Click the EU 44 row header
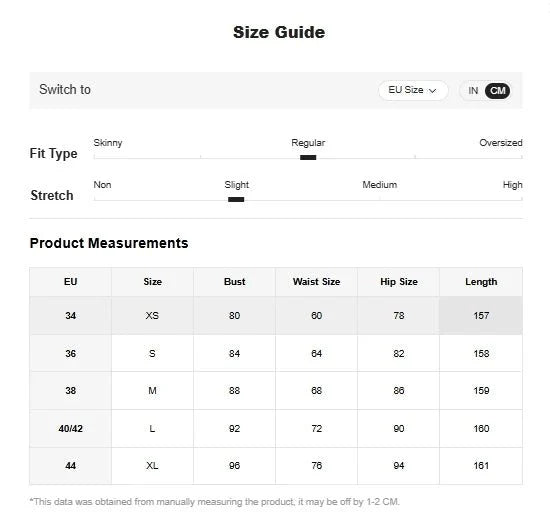Viewport: 550px width, 518px height. click(x=71, y=466)
